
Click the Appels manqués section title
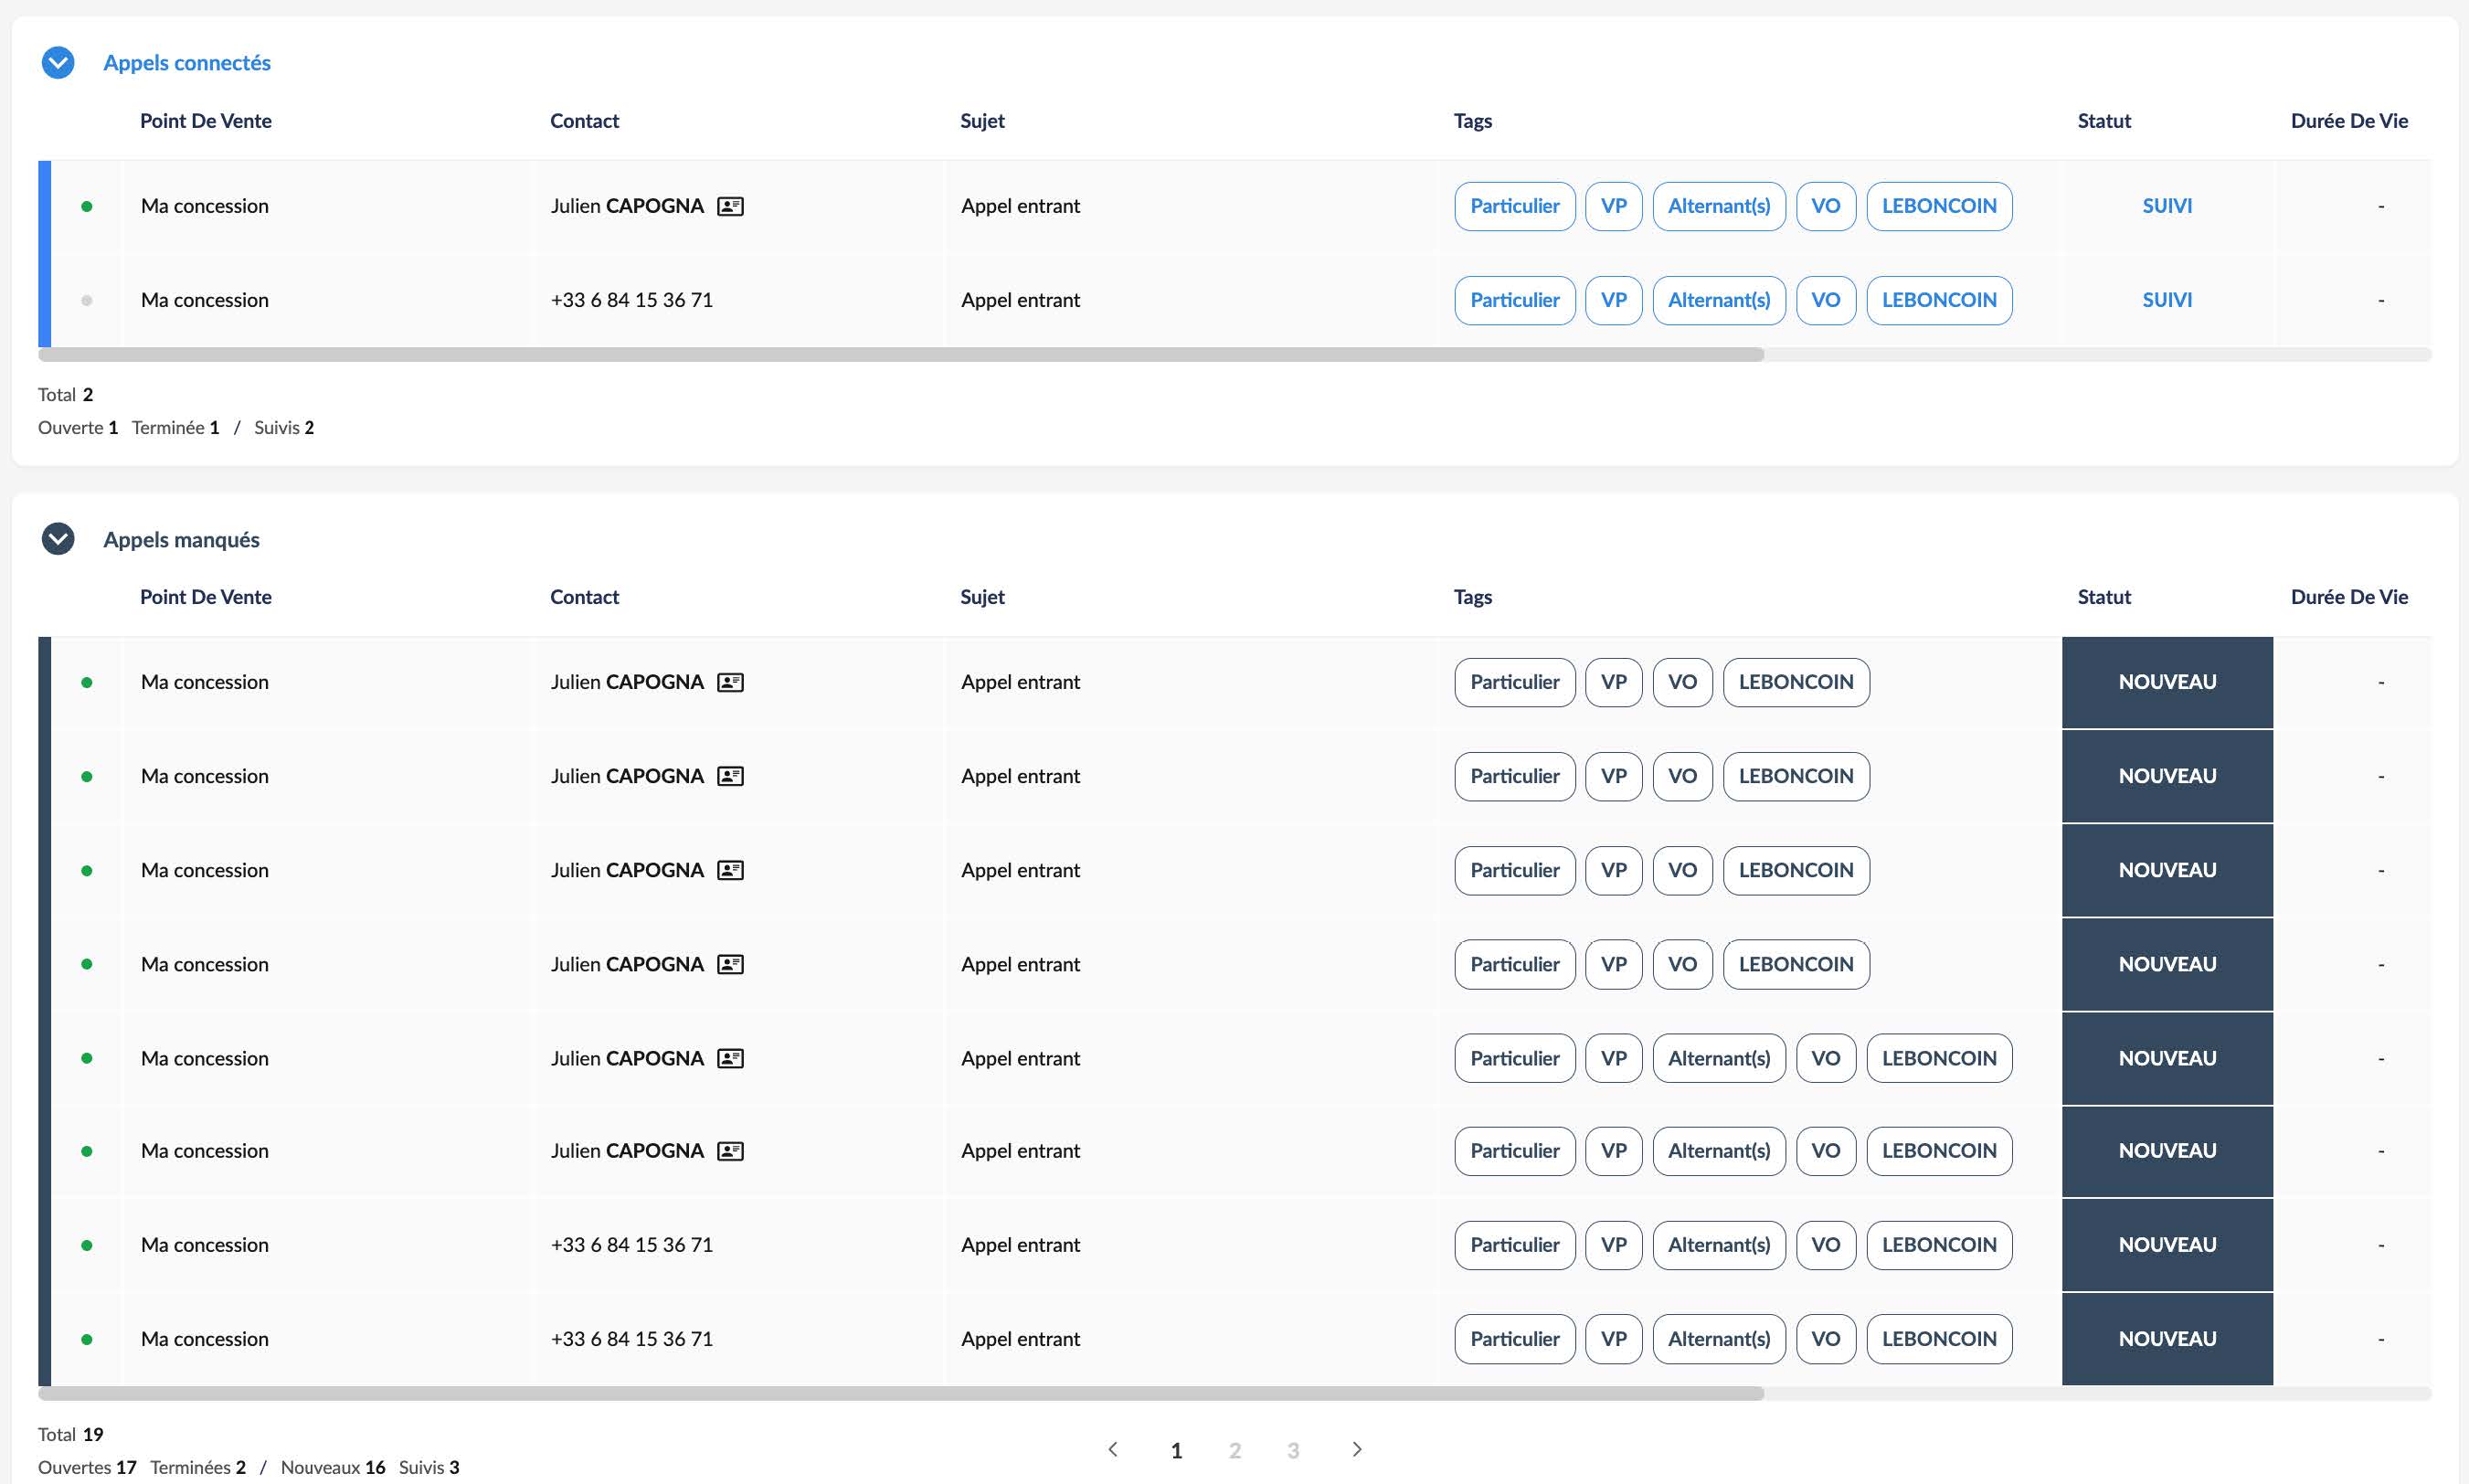pyautogui.click(x=181, y=540)
